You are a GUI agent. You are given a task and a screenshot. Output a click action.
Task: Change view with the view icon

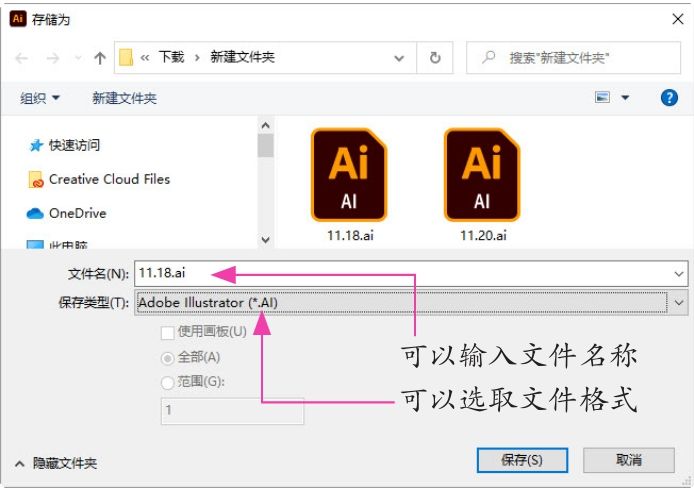602,97
